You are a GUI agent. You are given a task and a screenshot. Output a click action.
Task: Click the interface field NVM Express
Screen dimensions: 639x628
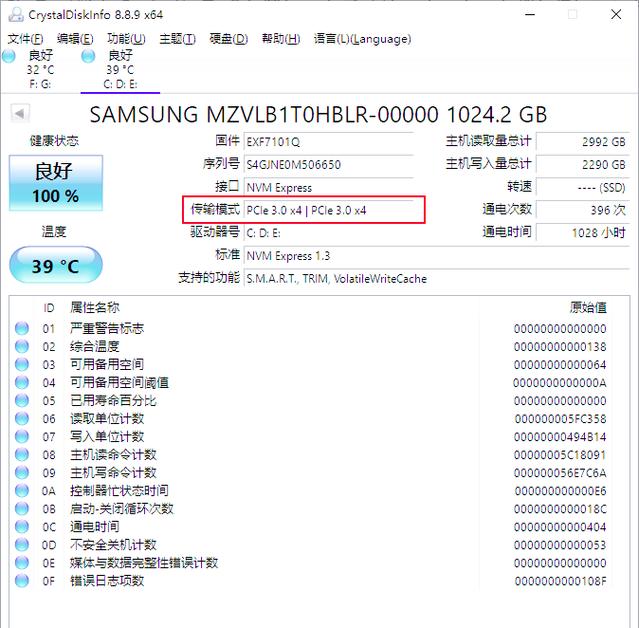pyautogui.click(x=328, y=187)
